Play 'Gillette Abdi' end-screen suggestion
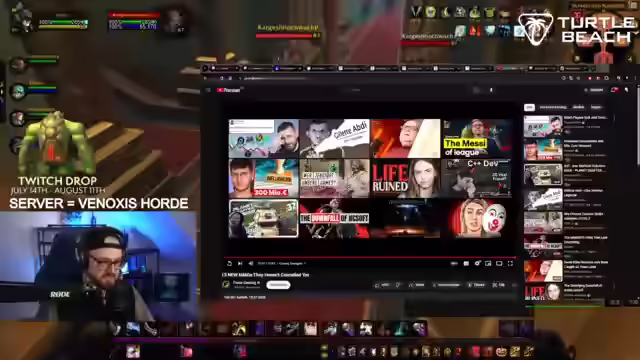Viewport: 640px width, 360px height. tap(335, 138)
